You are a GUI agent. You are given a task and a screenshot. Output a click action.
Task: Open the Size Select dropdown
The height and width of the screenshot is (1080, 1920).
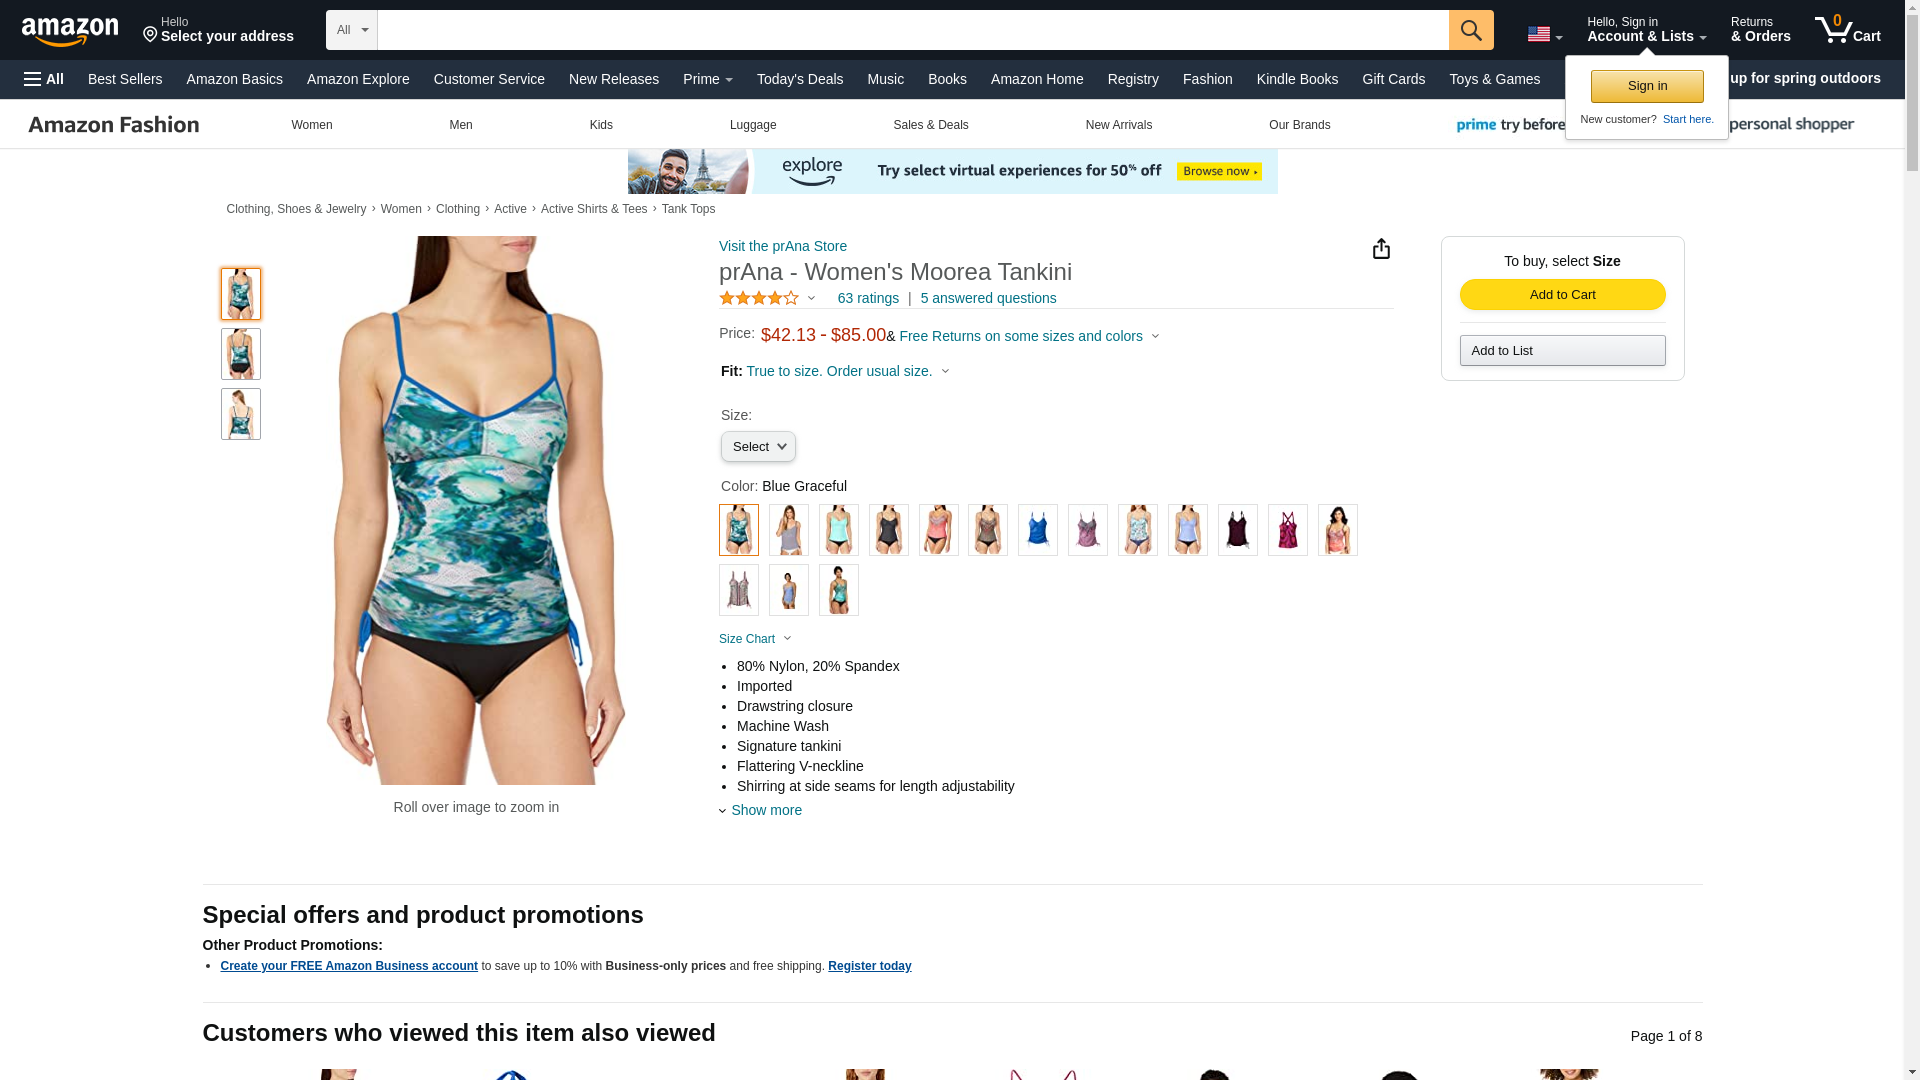point(758,447)
